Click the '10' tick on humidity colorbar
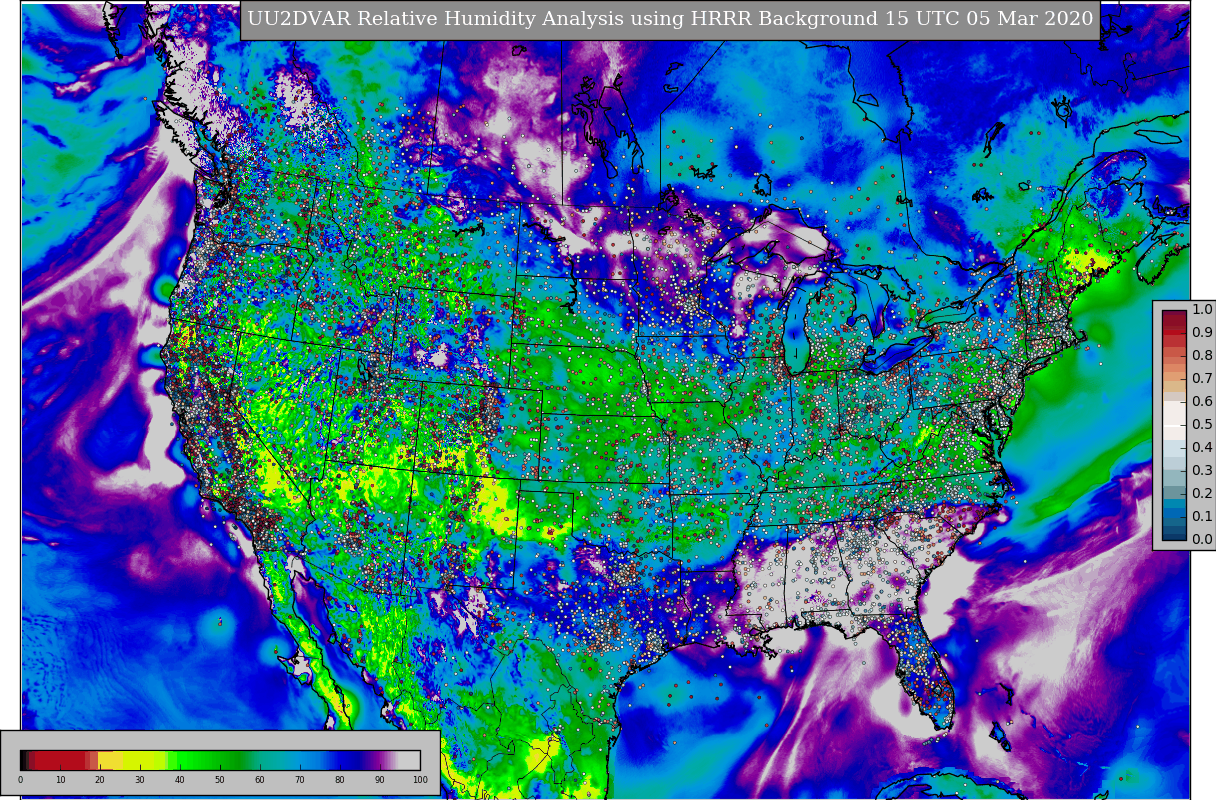Viewport: 1216px width, 800px height. tap(60, 780)
